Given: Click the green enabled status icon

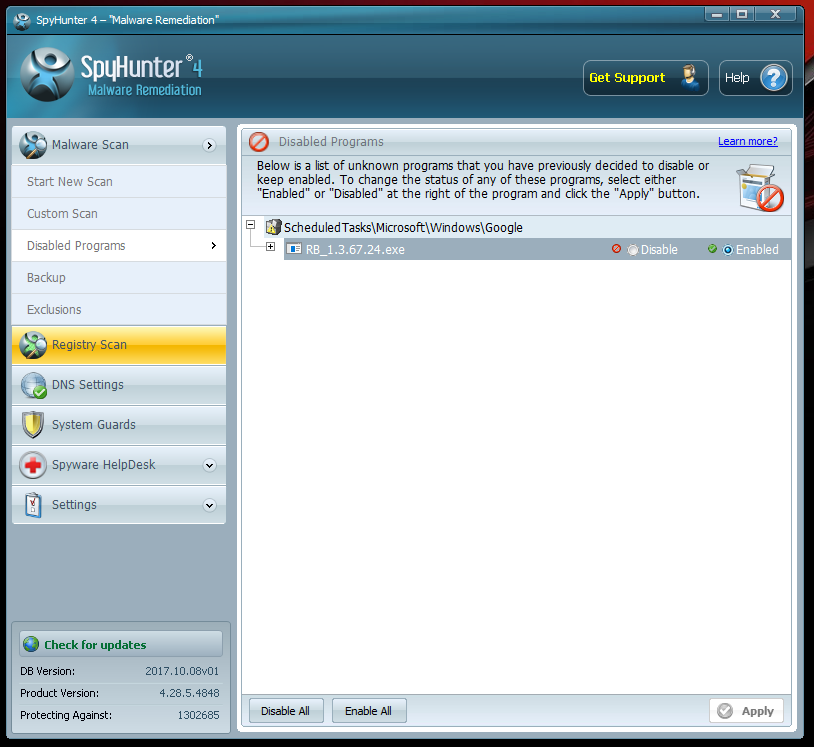Looking at the screenshot, I should coord(712,249).
